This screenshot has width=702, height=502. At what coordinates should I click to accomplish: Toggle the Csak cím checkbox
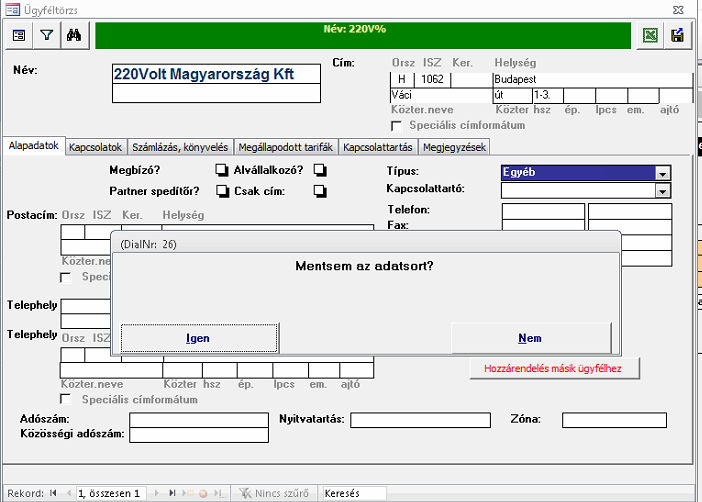pos(320,191)
